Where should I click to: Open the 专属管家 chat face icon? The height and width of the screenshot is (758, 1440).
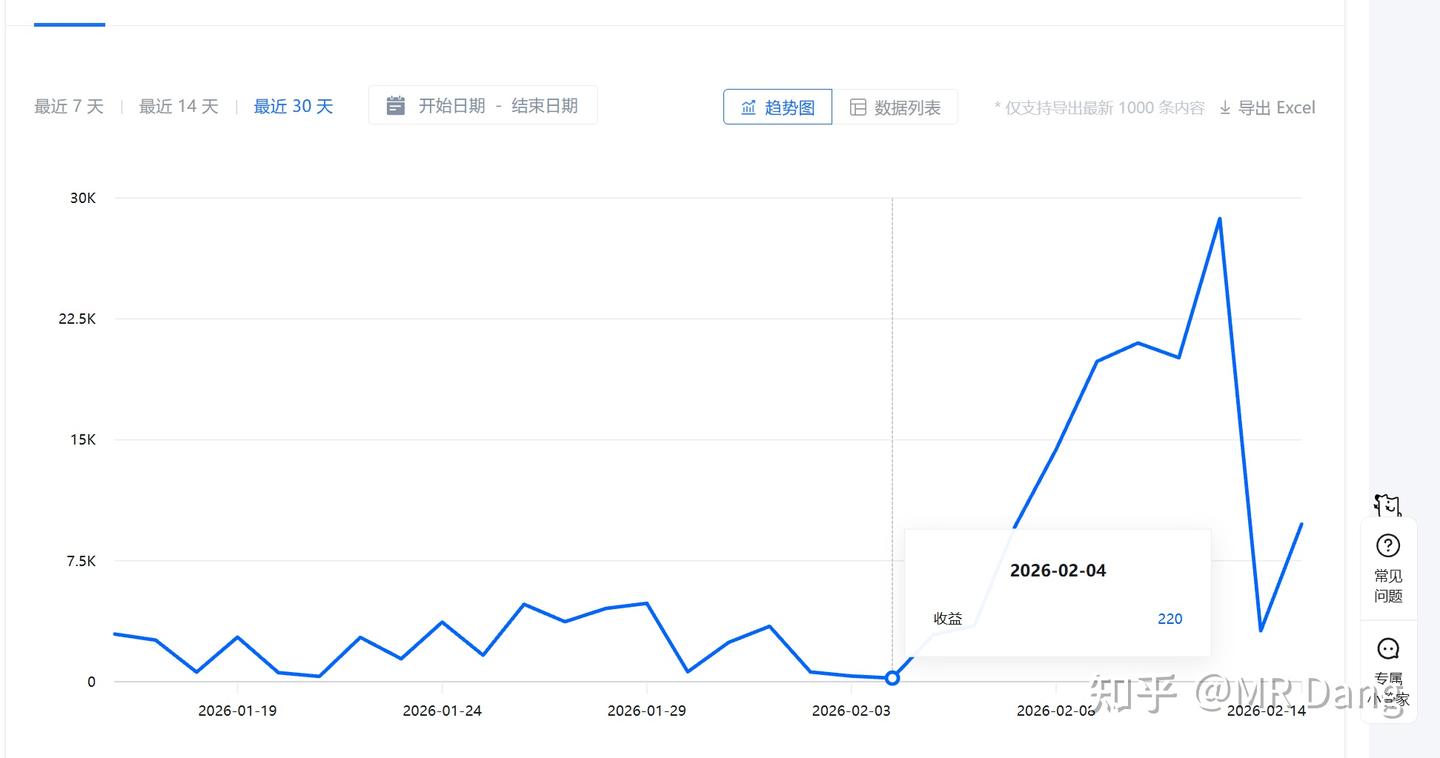click(x=1388, y=649)
